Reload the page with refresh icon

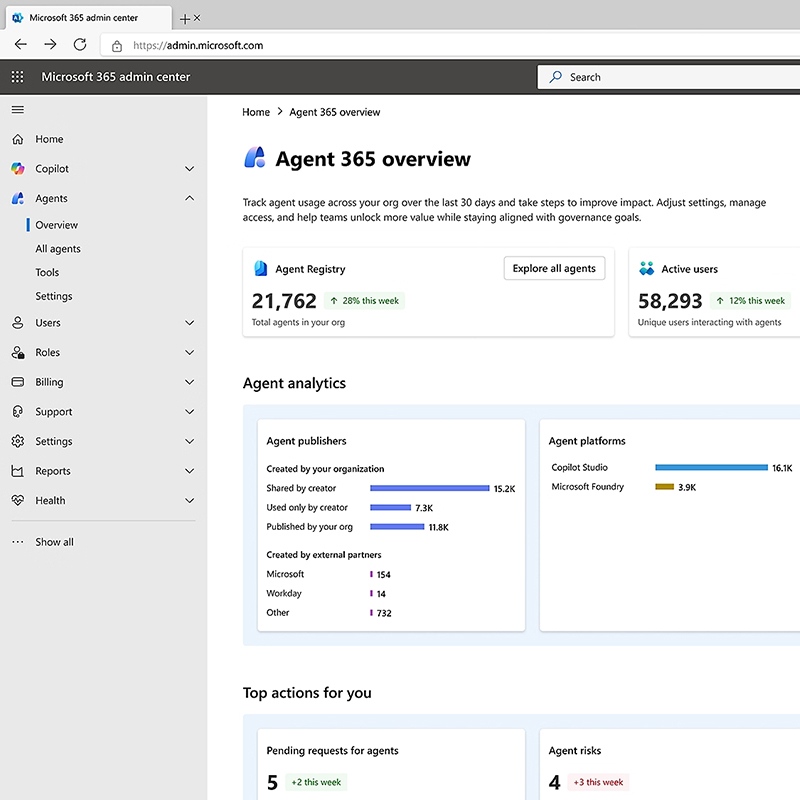click(x=80, y=44)
